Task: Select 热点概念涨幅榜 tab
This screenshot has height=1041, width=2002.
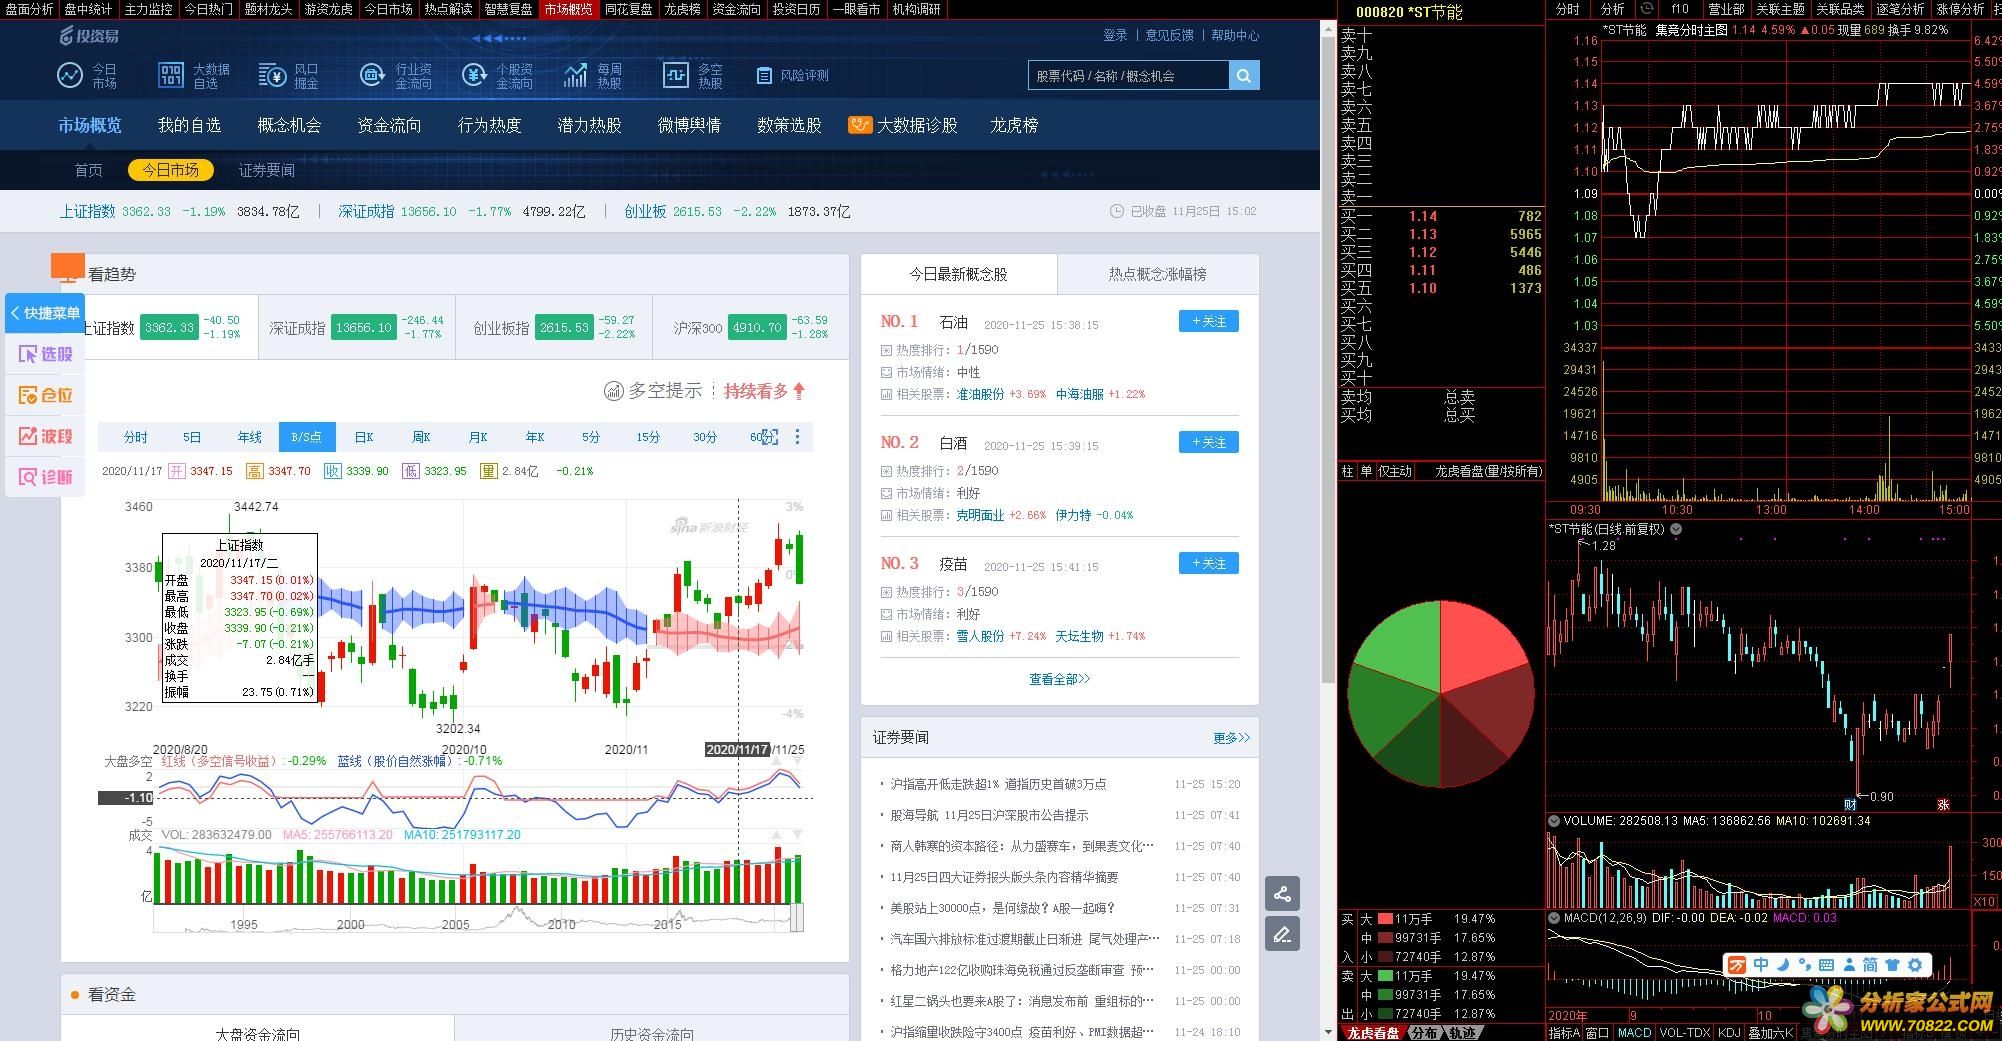Action: (1157, 274)
